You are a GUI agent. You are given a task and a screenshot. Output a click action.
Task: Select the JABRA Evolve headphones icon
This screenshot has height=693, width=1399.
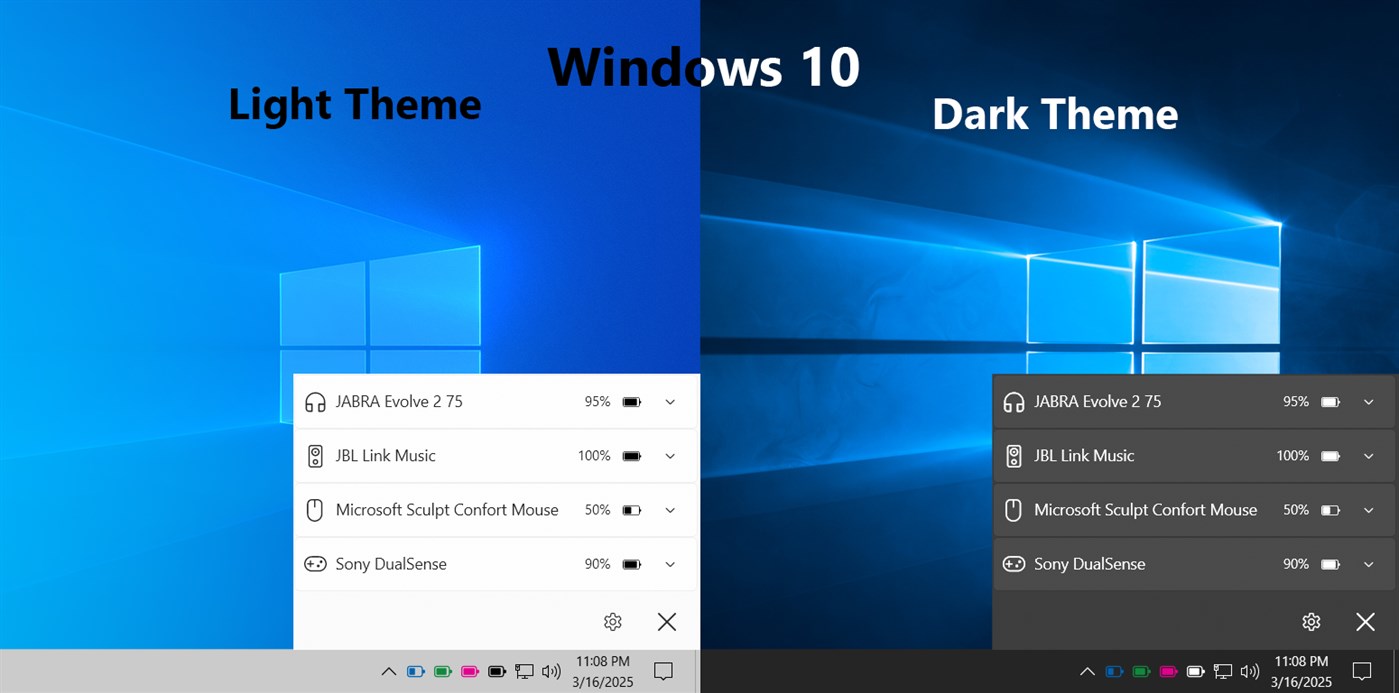pyautogui.click(x=315, y=401)
